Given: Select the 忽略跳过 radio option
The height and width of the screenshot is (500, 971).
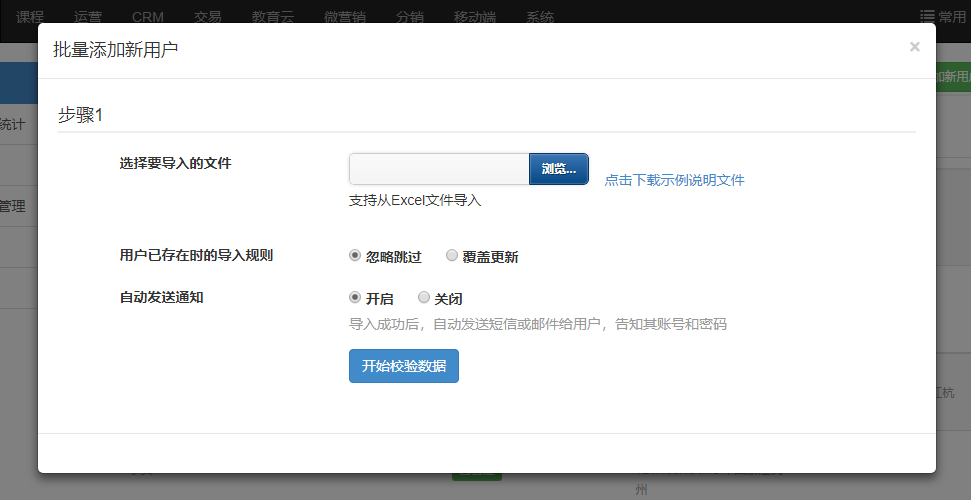Looking at the screenshot, I should (355, 256).
